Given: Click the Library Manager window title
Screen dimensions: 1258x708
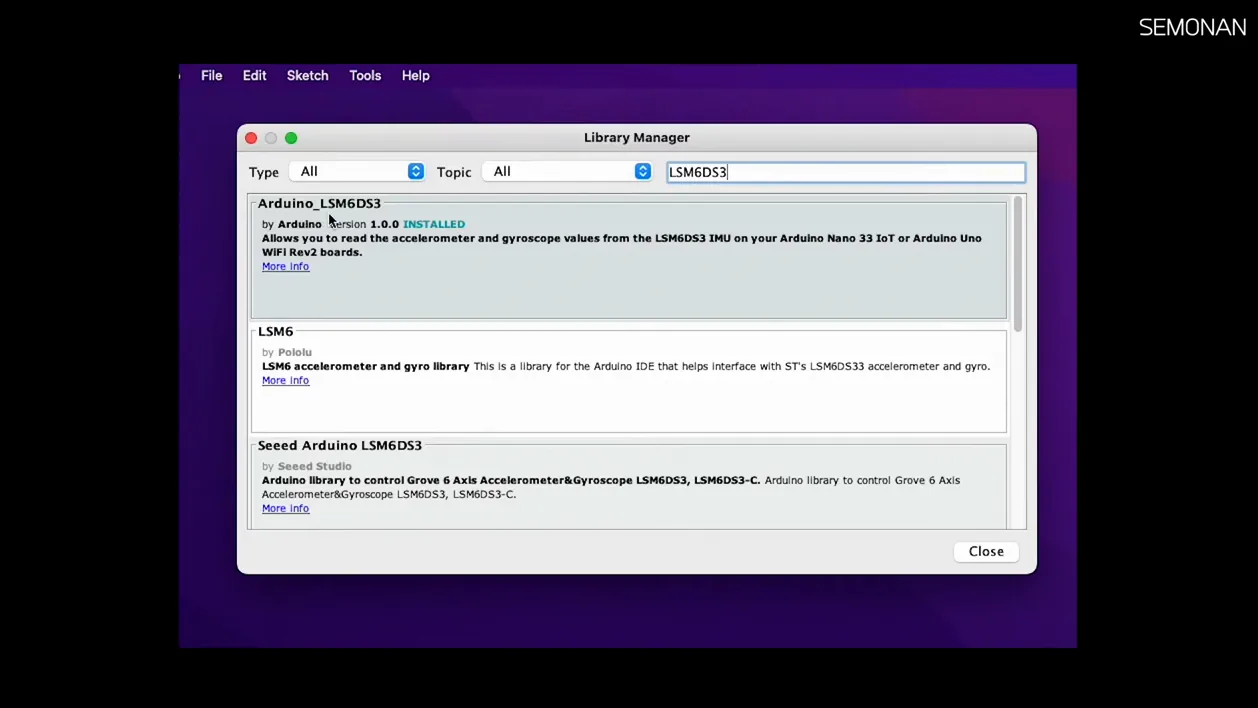Looking at the screenshot, I should 637,138.
